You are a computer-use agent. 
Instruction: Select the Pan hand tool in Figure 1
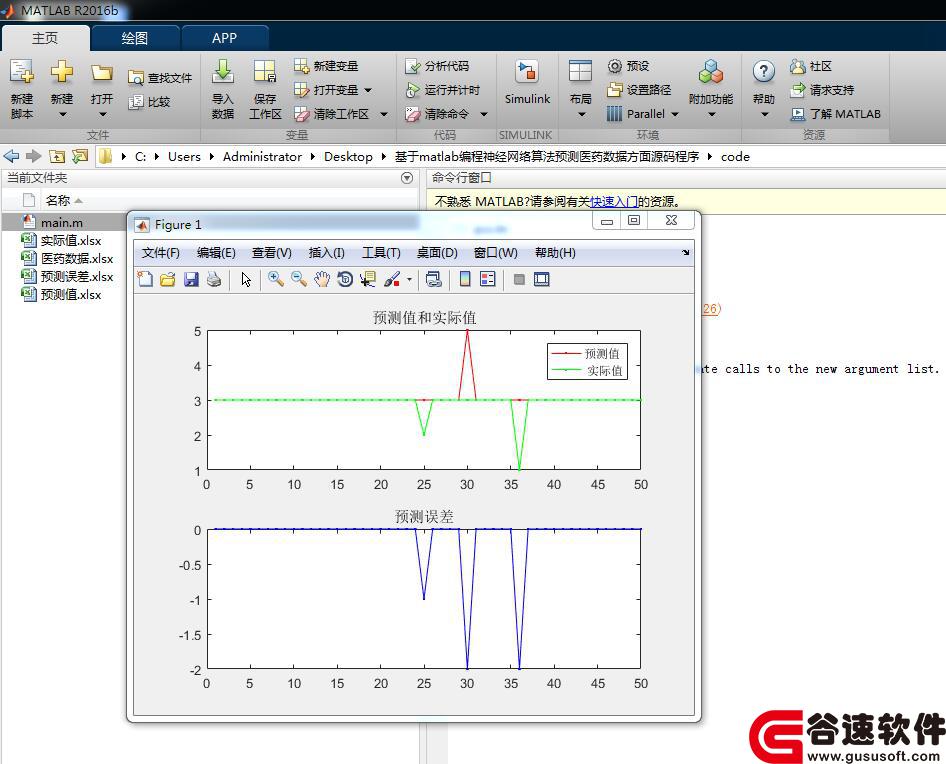point(322,279)
